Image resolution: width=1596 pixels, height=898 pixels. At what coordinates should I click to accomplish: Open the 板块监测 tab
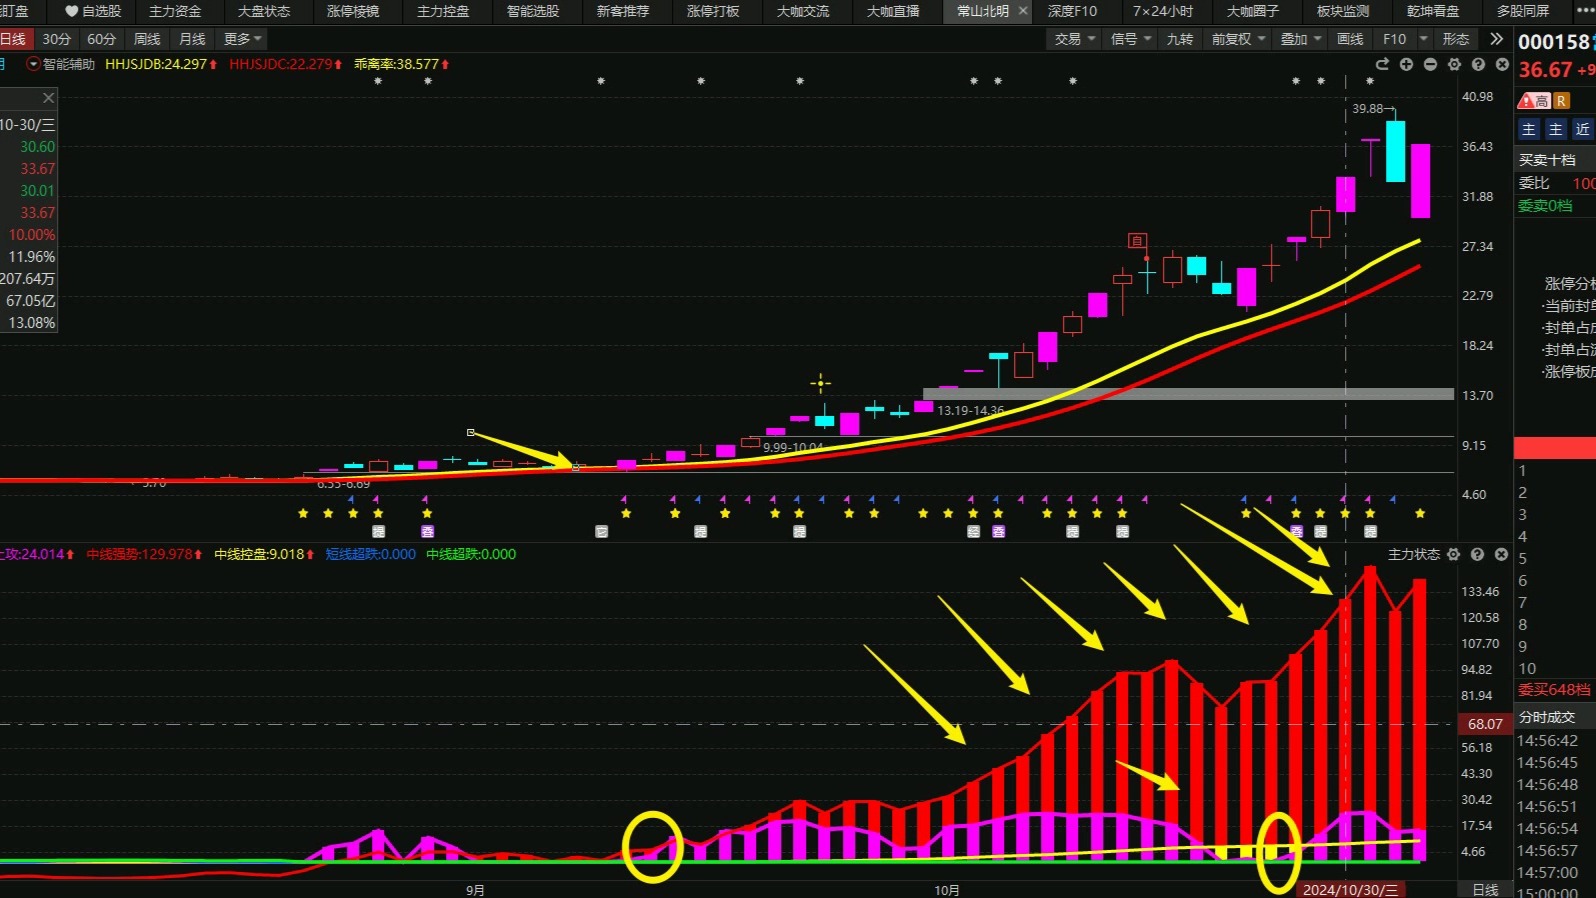(1343, 11)
